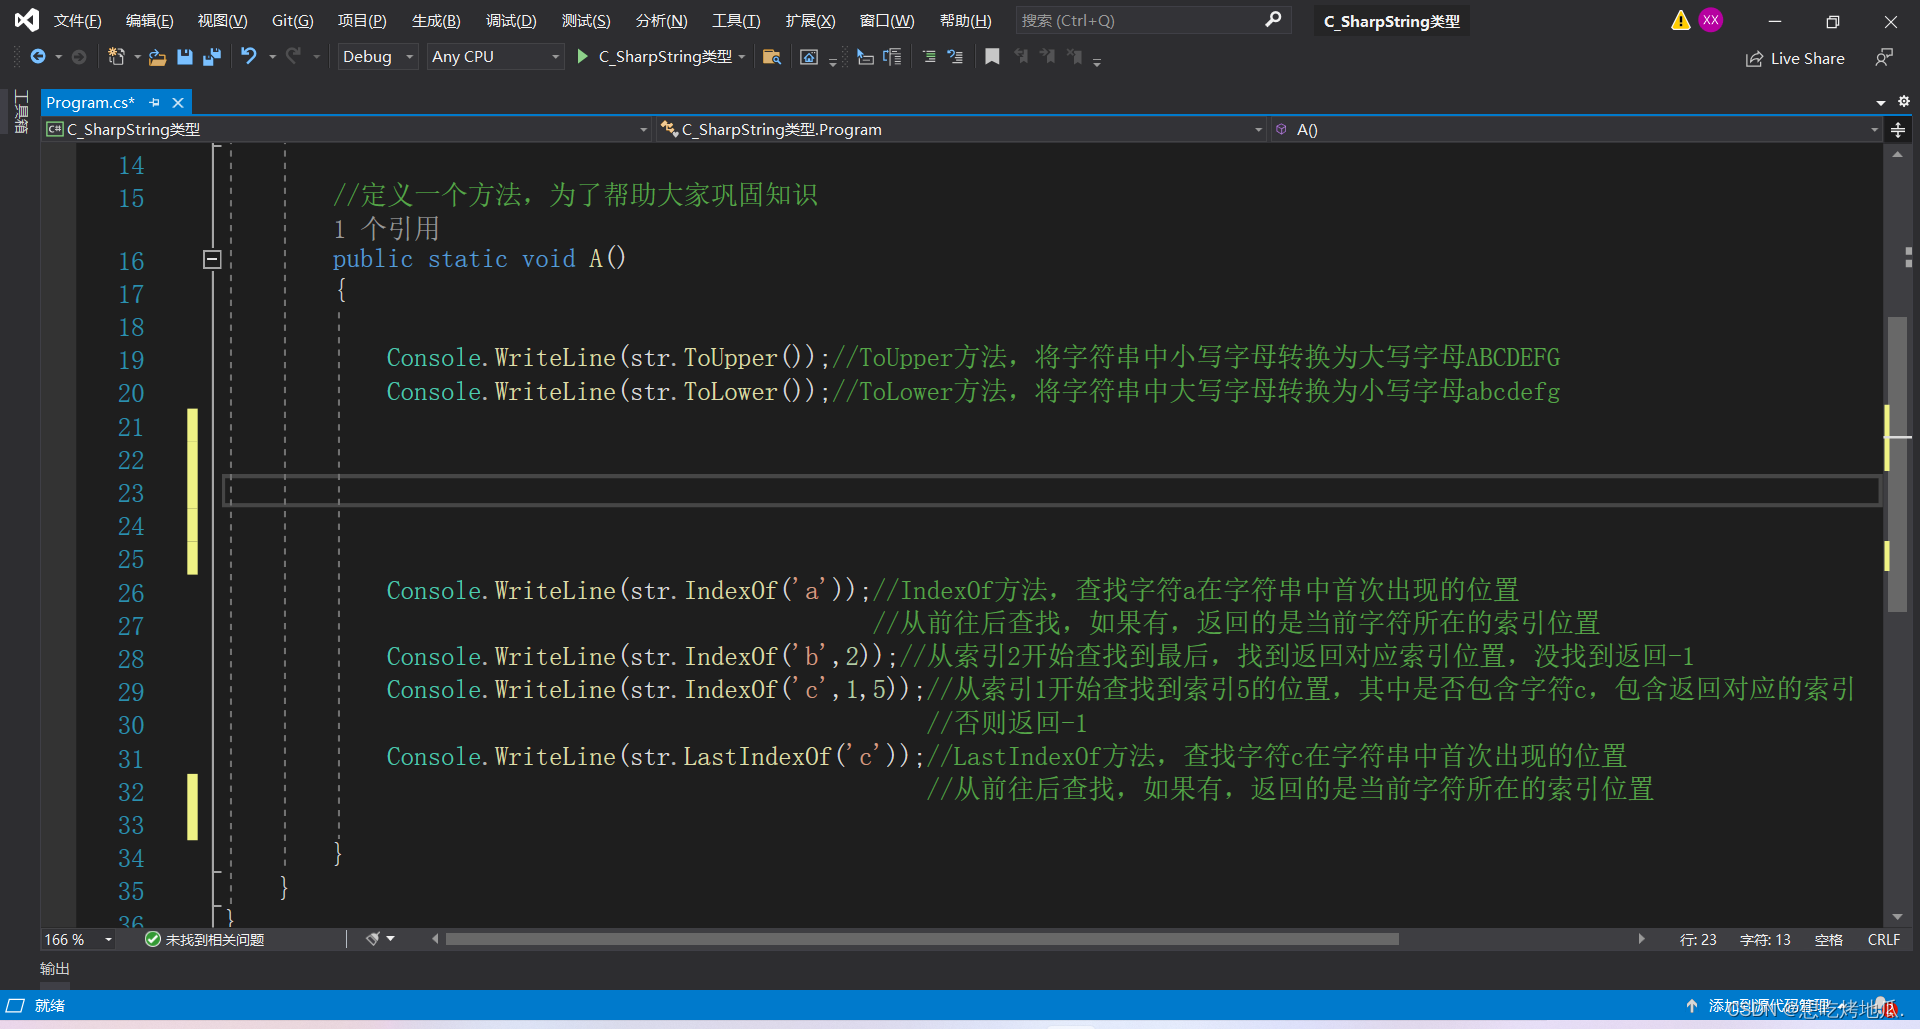Collapse the method A() code region
The width and height of the screenshot is (1920, 1029).
coord(212,259)
